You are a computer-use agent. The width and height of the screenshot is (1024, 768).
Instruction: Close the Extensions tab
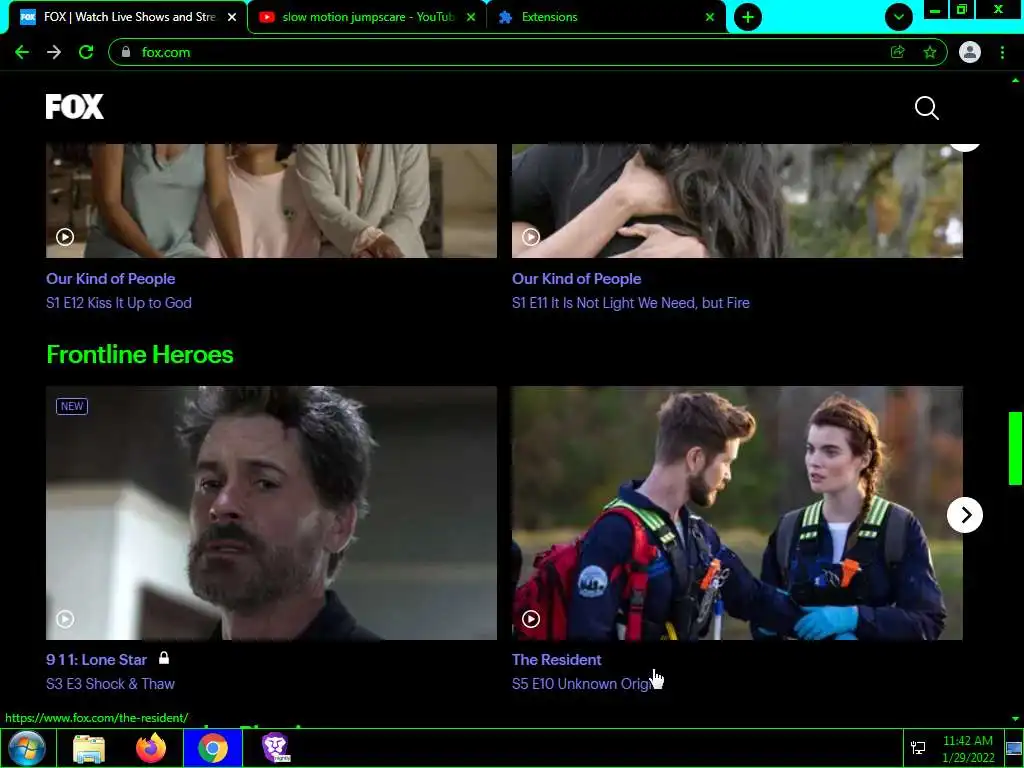click(x=710, y=17)
